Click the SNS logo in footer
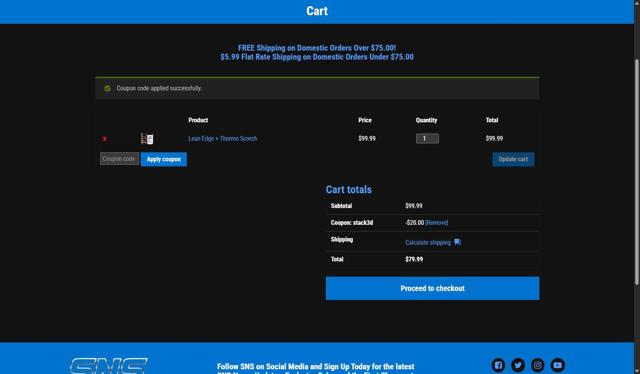Image resolution: width=640 pixels, height=374 pixels. pyautogui.click(x=109, y=366)
